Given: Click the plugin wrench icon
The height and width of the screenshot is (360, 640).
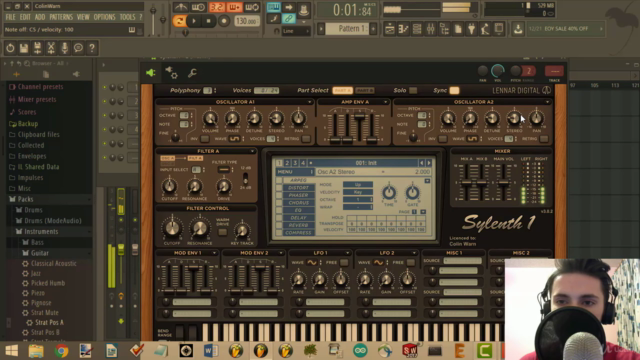Looking at the screenshot, I should [x=192, y=73].
